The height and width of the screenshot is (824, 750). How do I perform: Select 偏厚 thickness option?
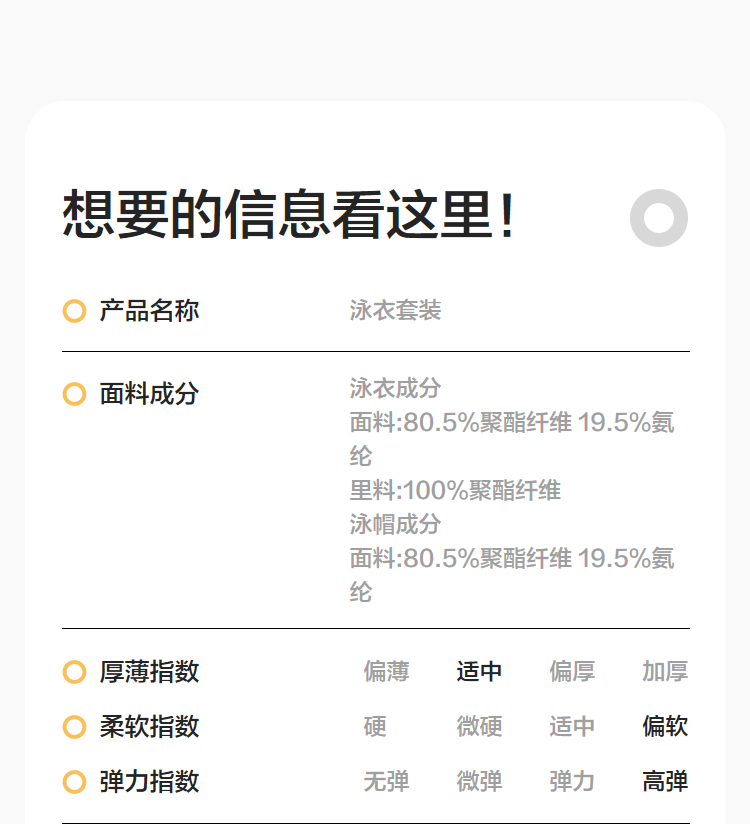(572, 672)
